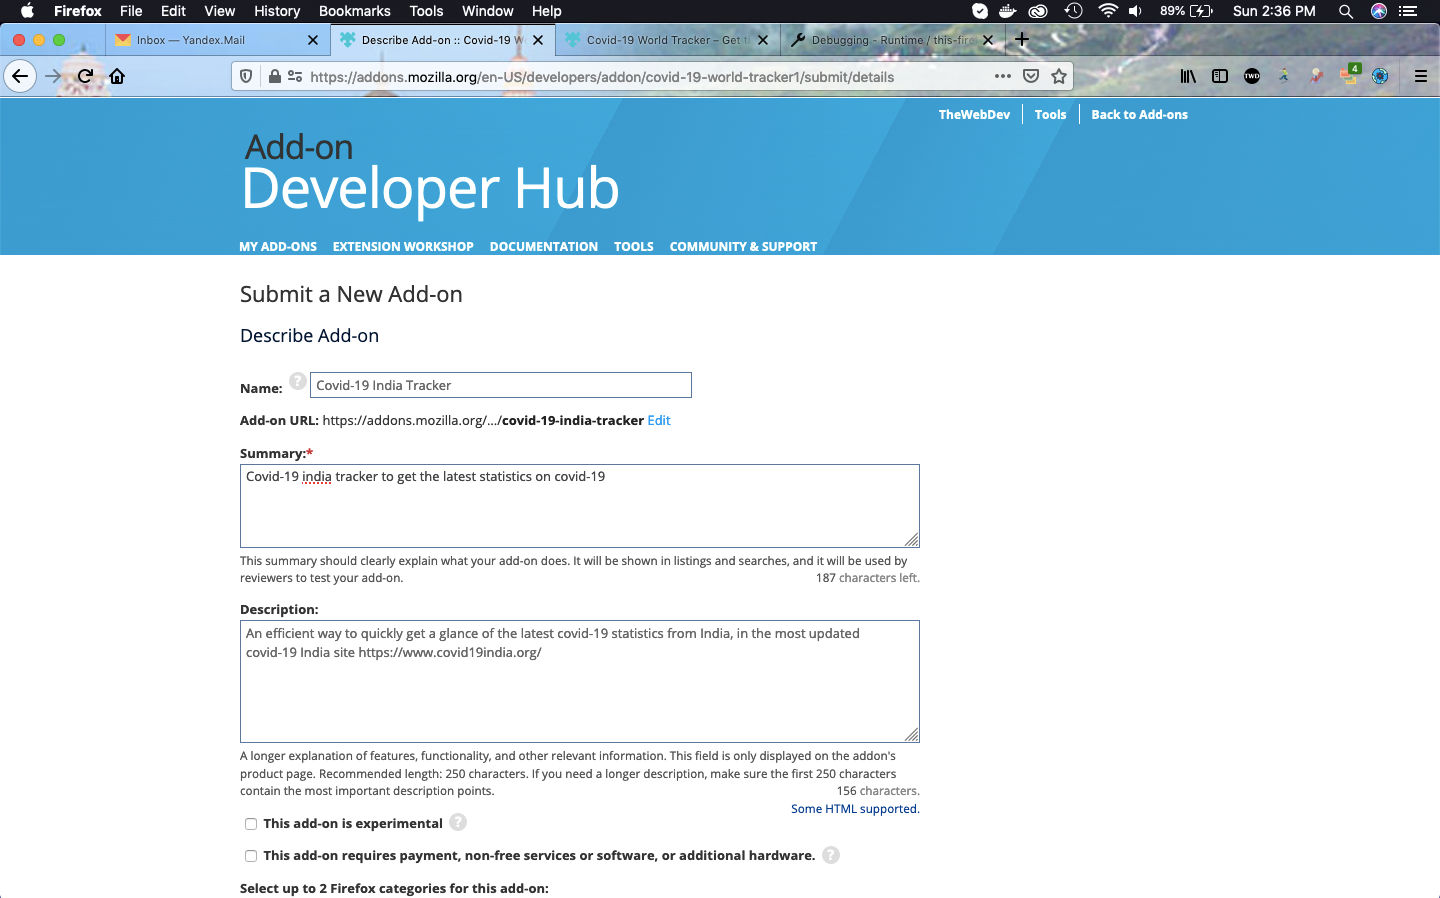
Task: Open COMMUNITY & SUPPORT navigation link
Action: (x=743, y=246)
